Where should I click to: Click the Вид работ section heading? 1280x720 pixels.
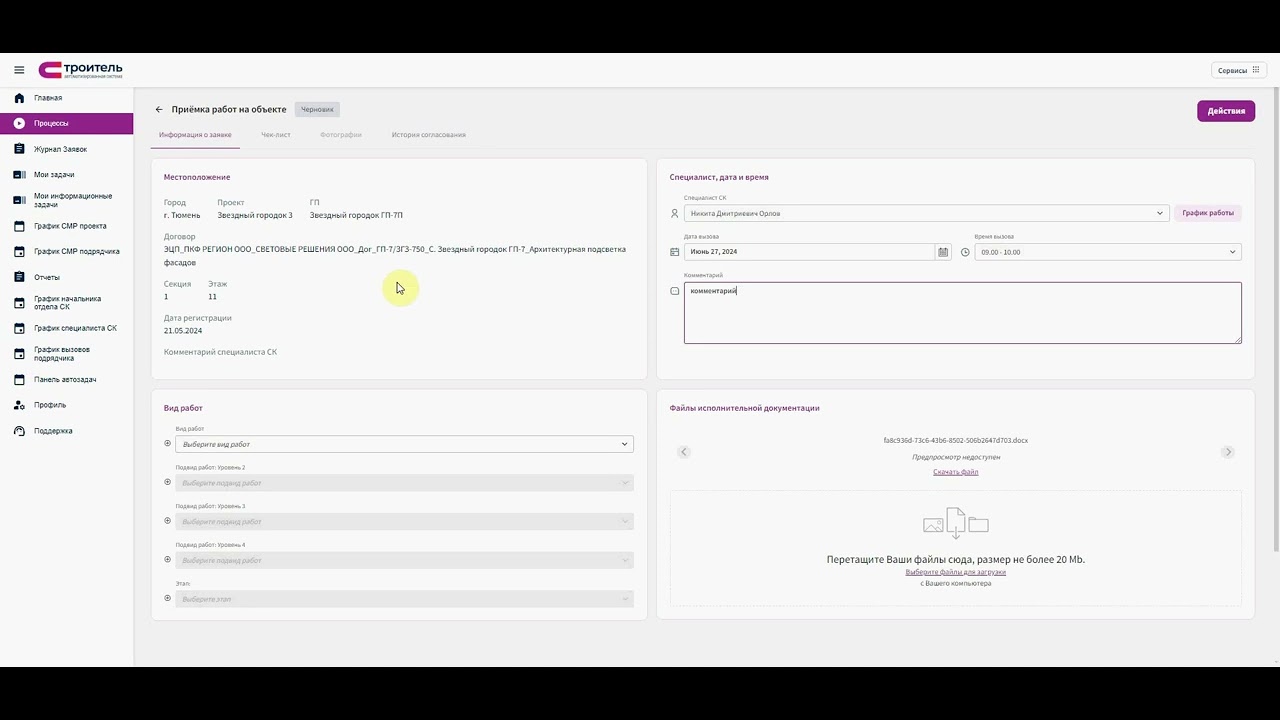point(183,408)
